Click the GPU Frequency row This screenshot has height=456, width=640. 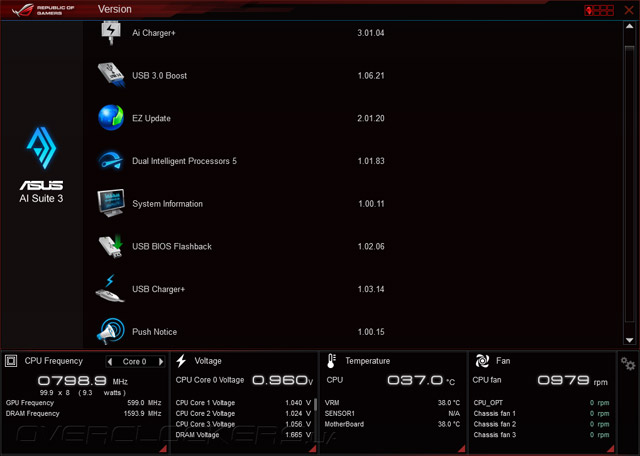84,403
